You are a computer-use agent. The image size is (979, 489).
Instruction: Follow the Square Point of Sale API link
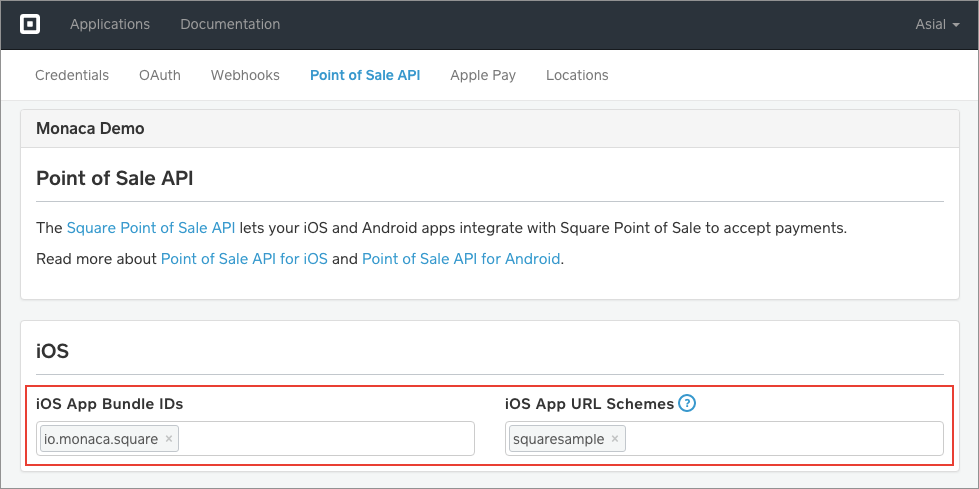point(151,228)
